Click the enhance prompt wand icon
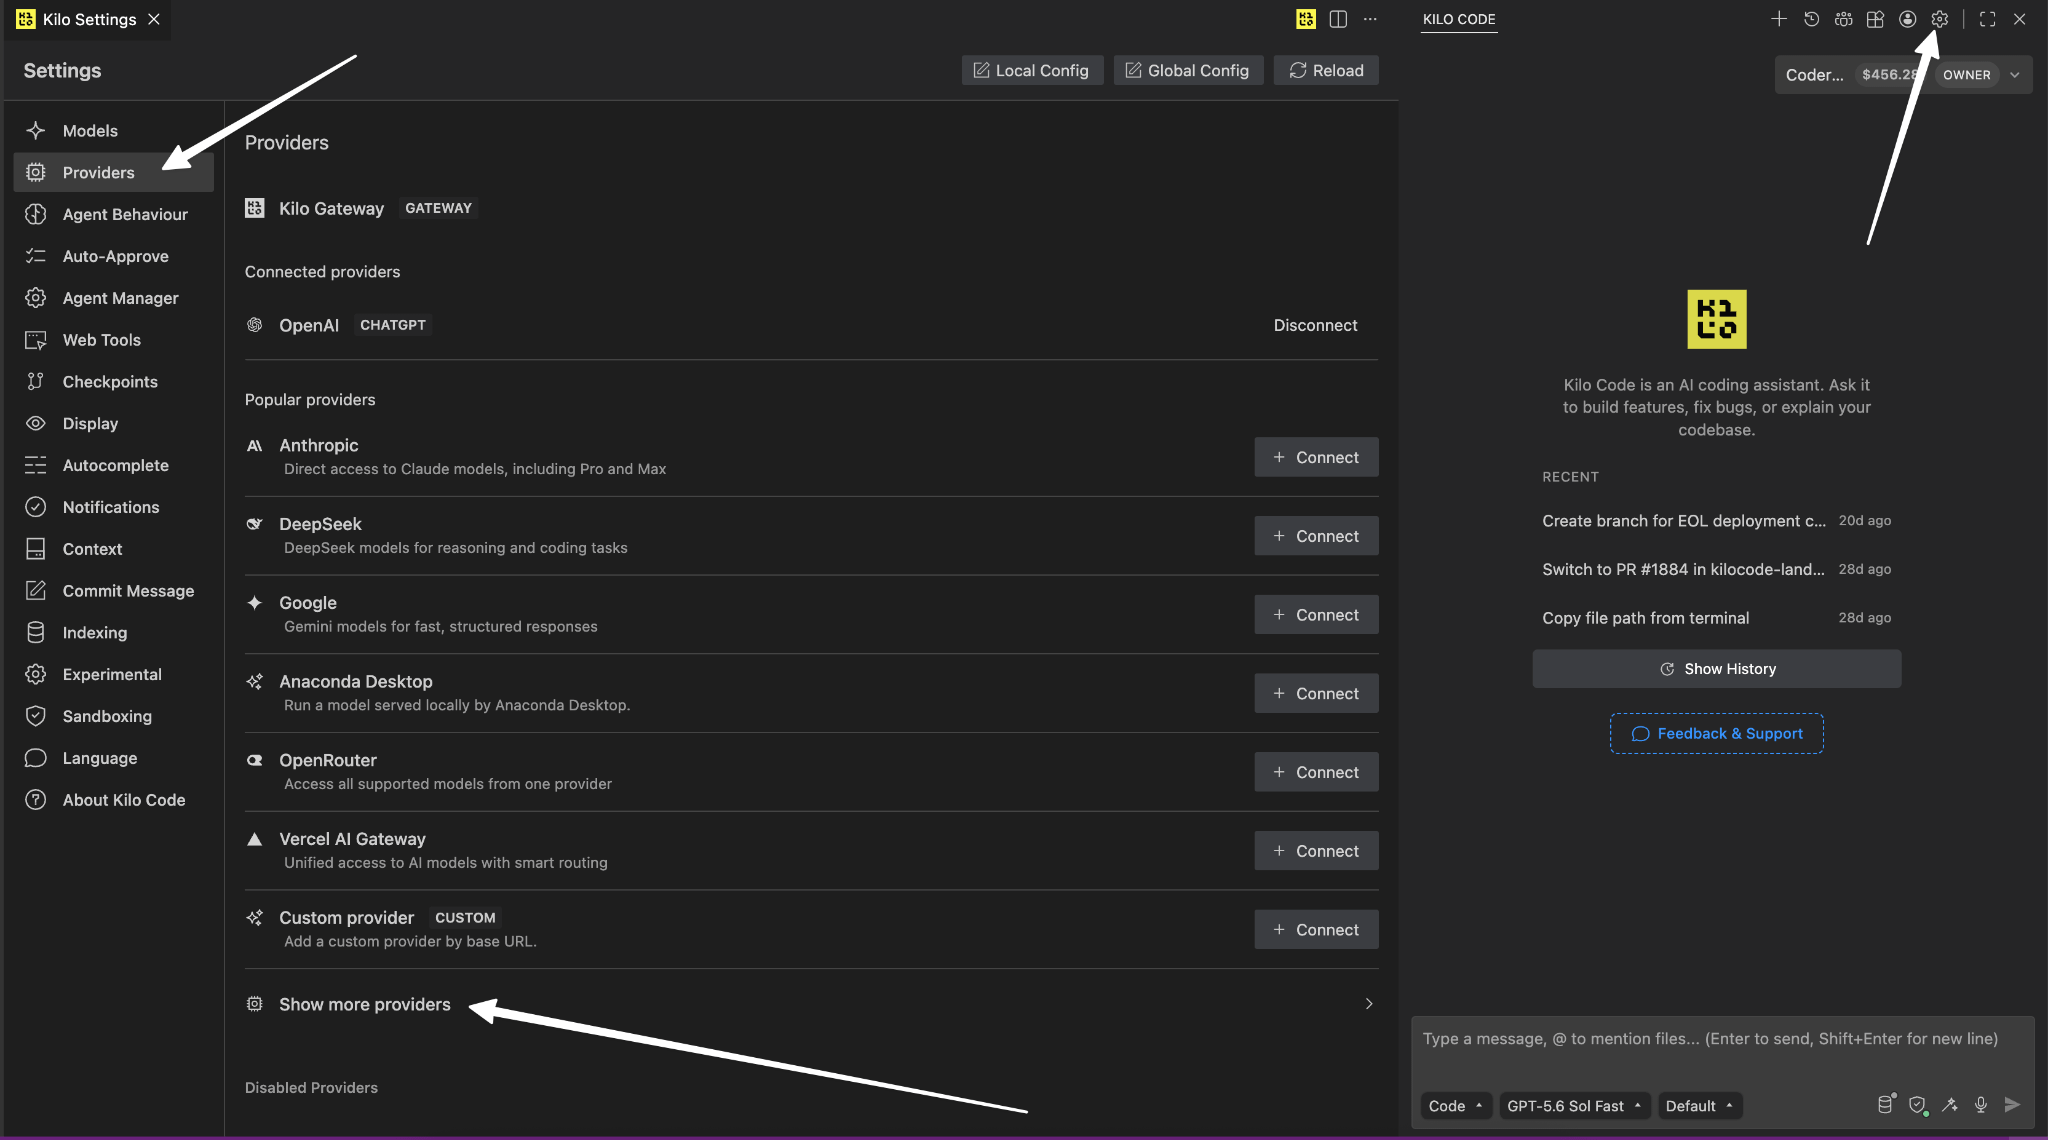The image size is (2048, 1140). click(x=1949, y=1105)
